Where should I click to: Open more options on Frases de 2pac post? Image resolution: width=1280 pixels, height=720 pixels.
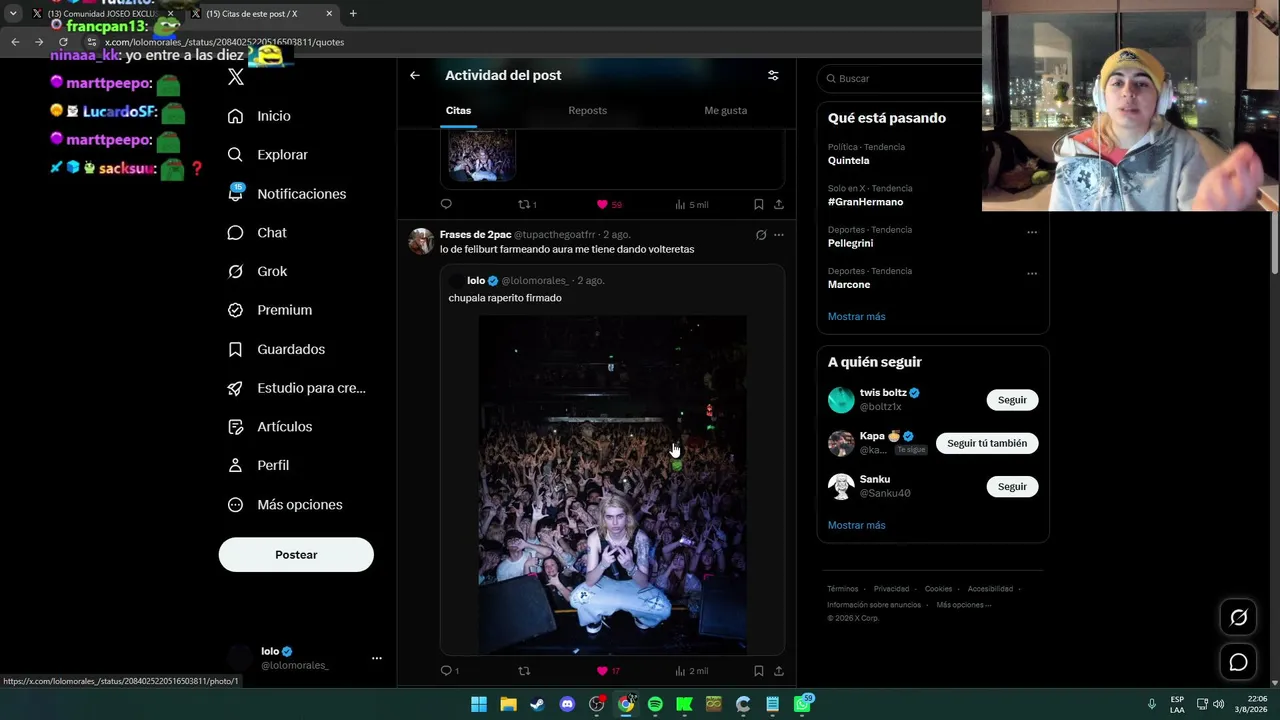coord(779,235)
